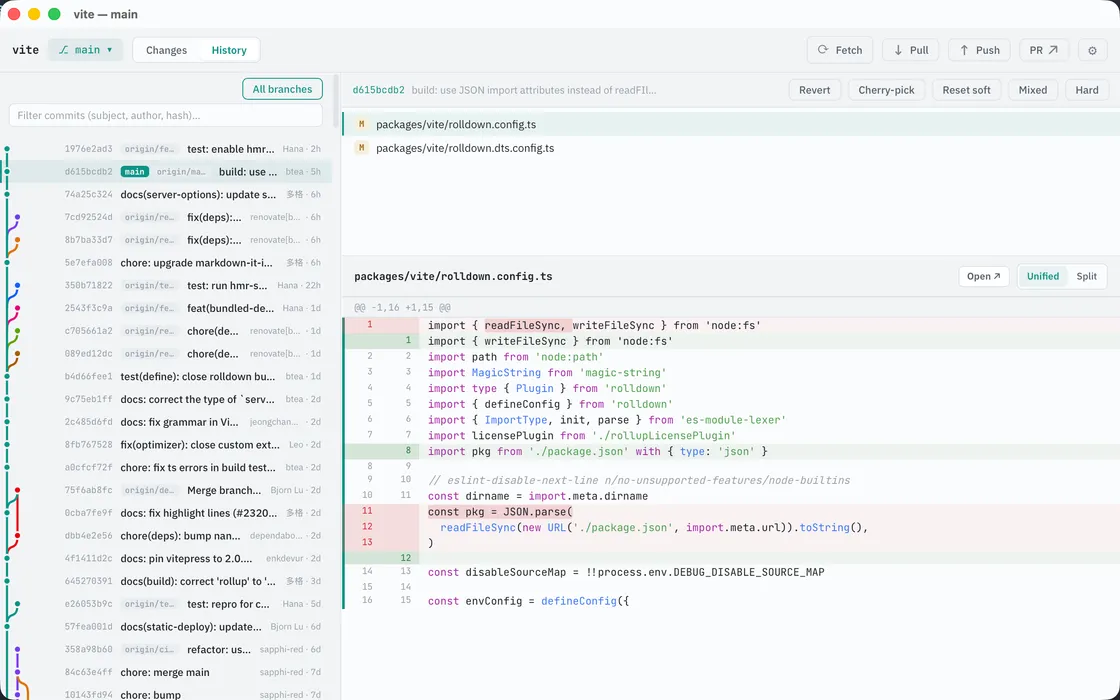
Task: Select commit b4d66fee1 test(define)
Action: coord(166,376)
